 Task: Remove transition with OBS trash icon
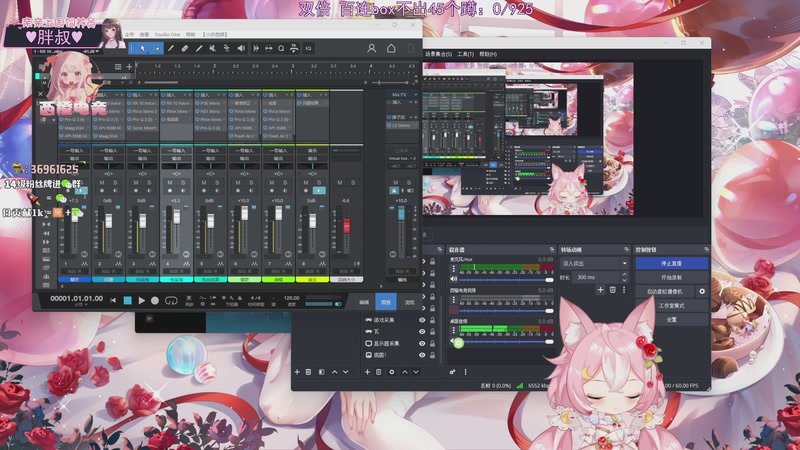tap(613, 290)
